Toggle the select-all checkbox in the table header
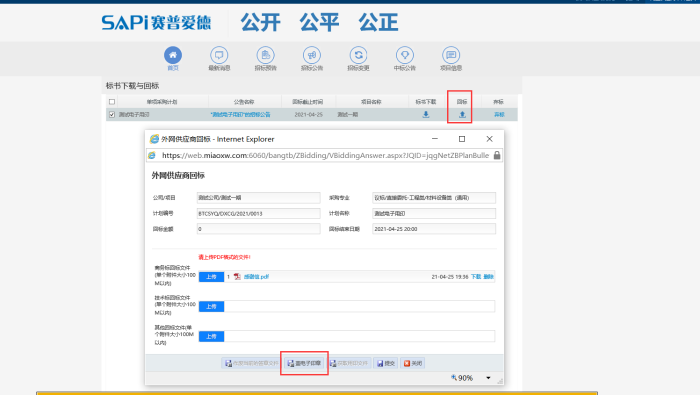Viewport: 700px width, 395px height. click(x=112, y=102)
